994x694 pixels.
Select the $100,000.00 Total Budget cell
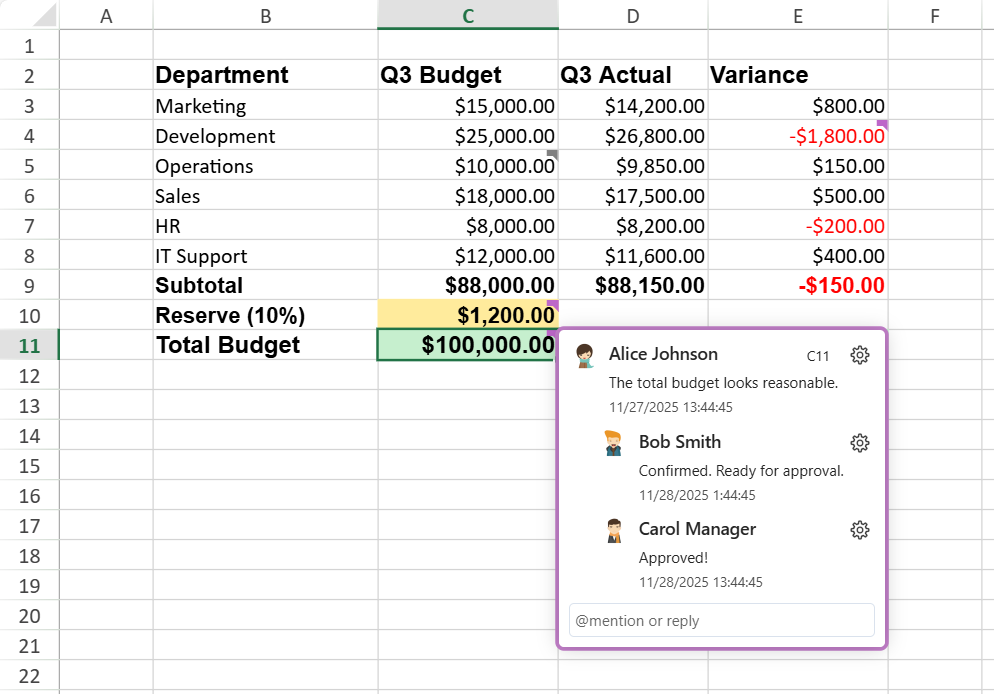[x=467, y=345]
